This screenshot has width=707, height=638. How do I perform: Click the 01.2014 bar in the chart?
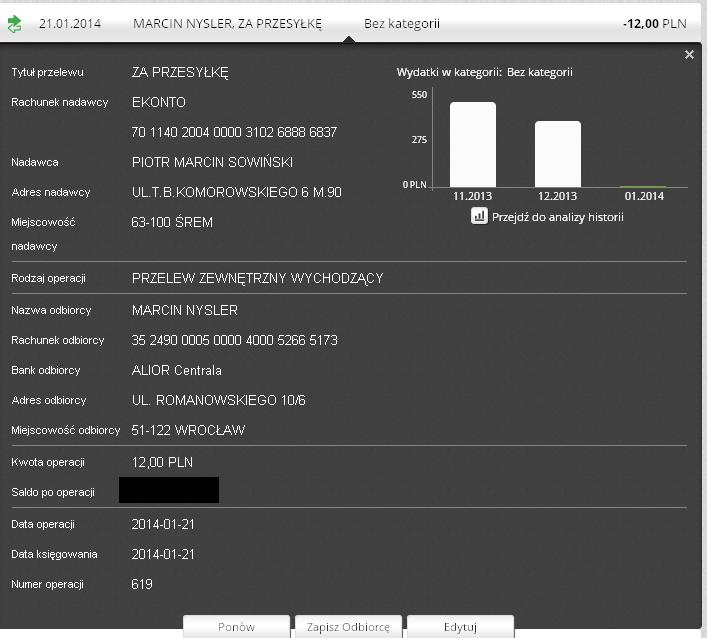point(643,186)
